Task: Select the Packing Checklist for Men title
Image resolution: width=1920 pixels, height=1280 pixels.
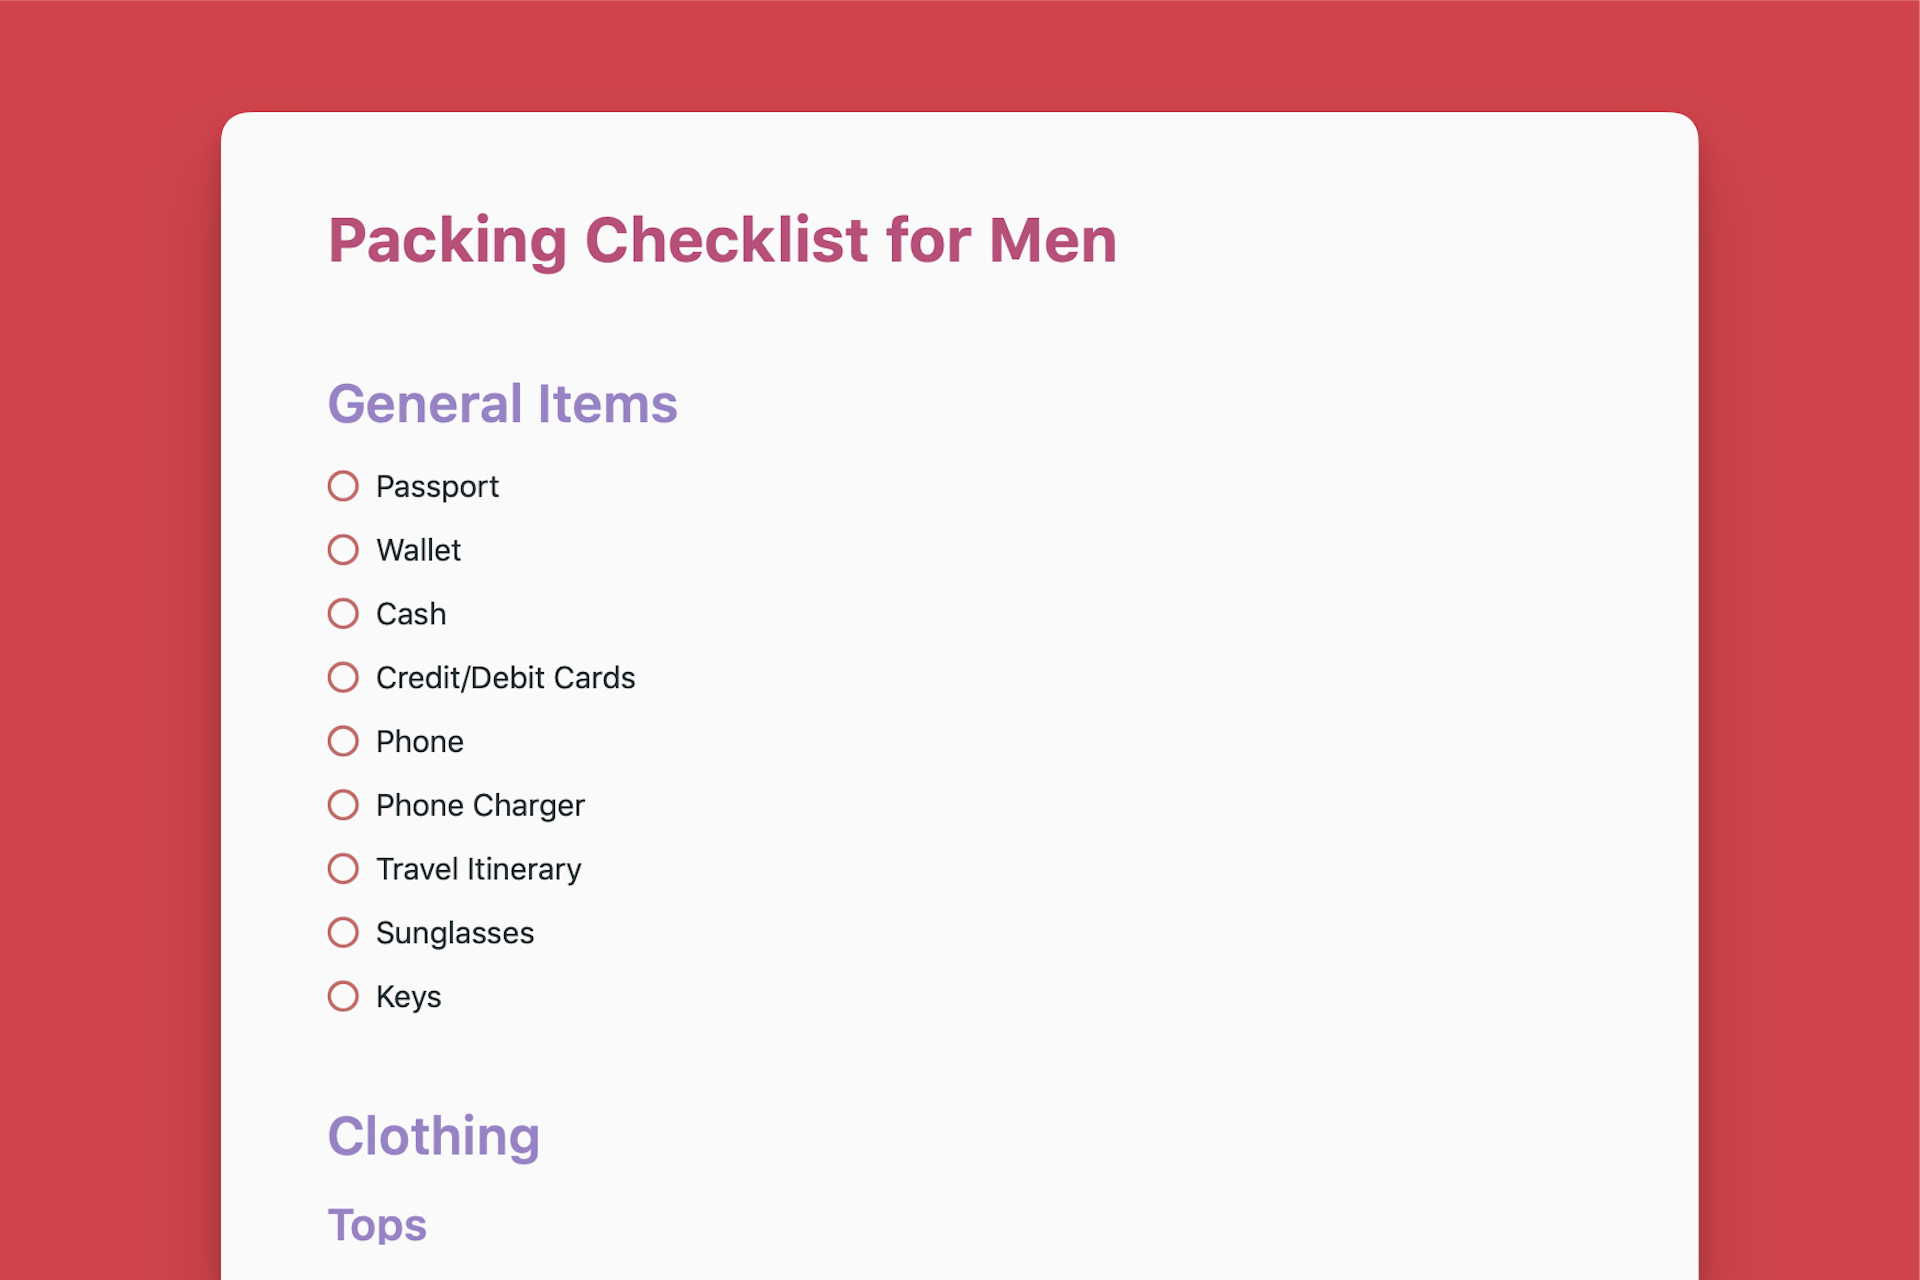Action: click(722, 240)
